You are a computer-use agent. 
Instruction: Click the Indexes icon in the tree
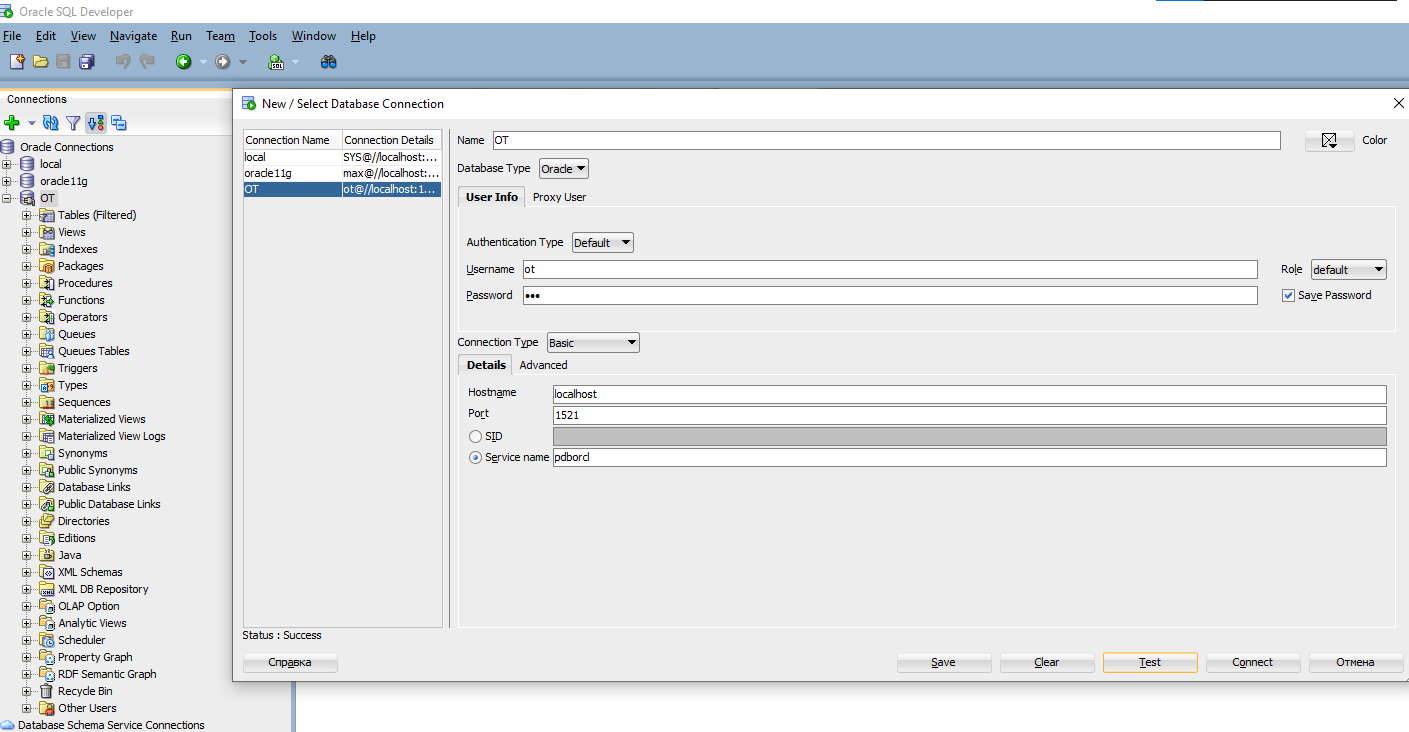tap(48, 249)
